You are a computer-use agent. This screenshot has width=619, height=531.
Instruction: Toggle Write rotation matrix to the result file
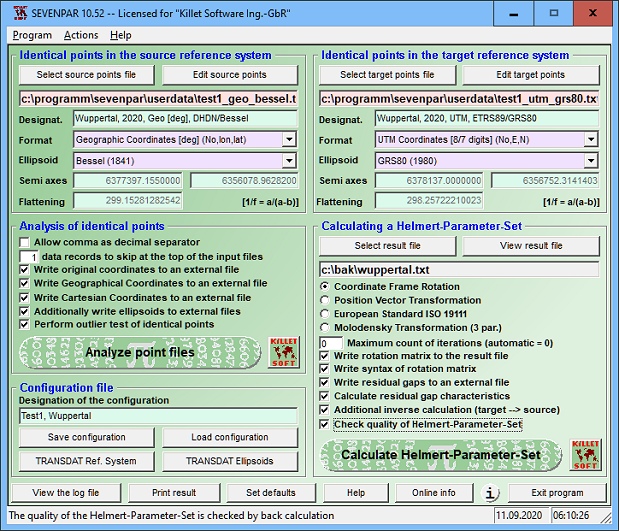[325, 356]
